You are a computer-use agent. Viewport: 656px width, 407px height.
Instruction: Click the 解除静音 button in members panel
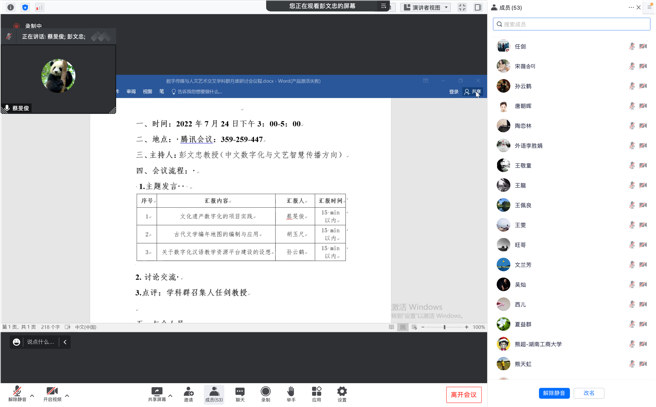pyautogui.click(x=554, y=393)
